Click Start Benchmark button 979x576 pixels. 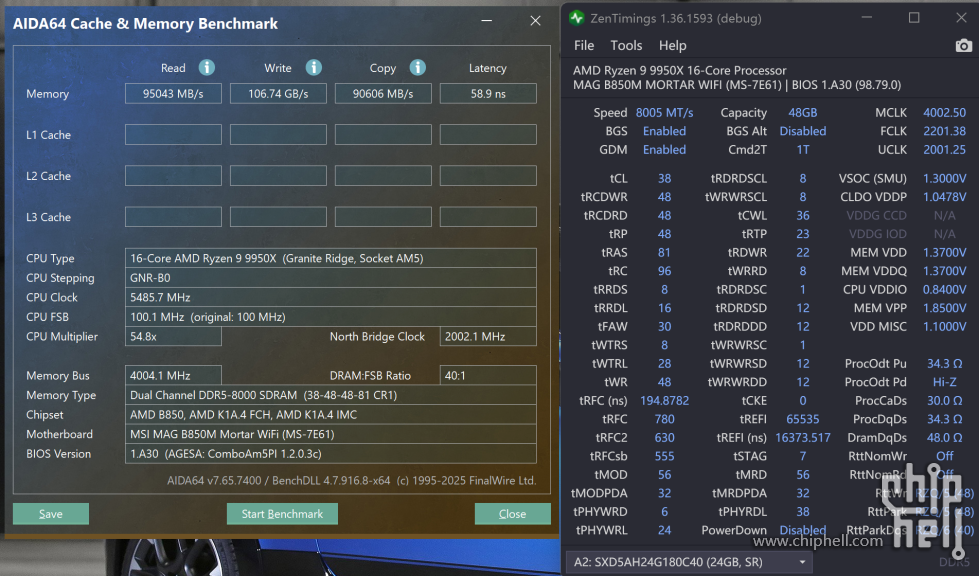(x=282, y=514)
